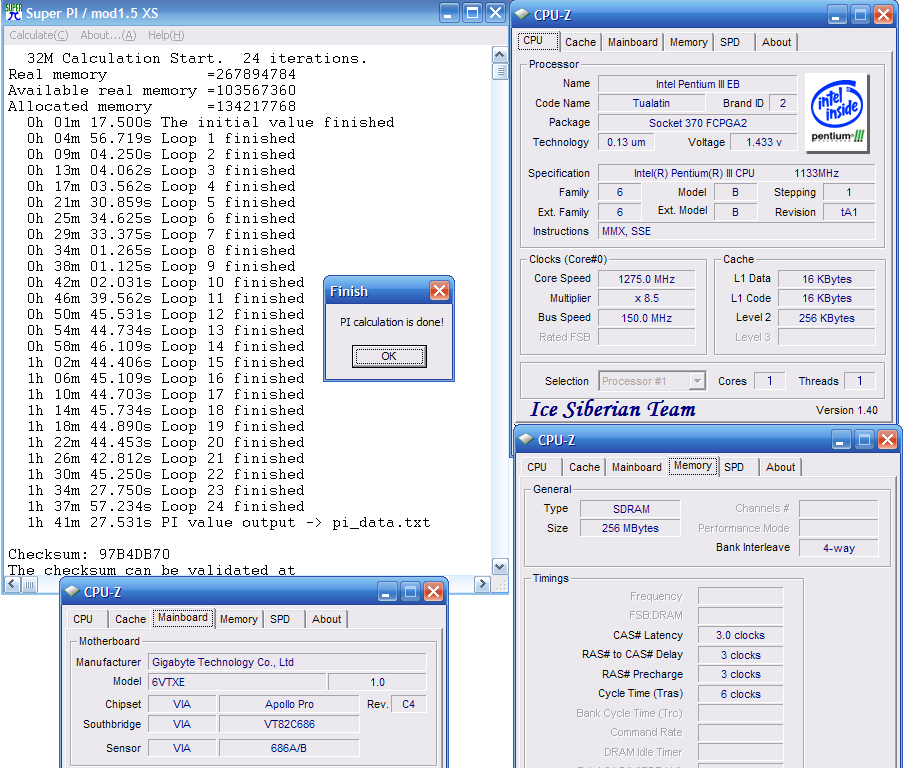Click the Core Speed 1275.0 MHz value
903x768 pixels.
646,279
